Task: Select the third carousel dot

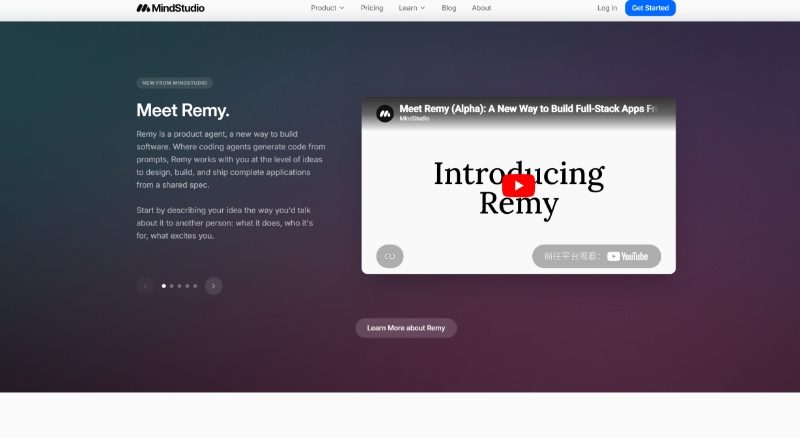Action: tap(179, 286)
